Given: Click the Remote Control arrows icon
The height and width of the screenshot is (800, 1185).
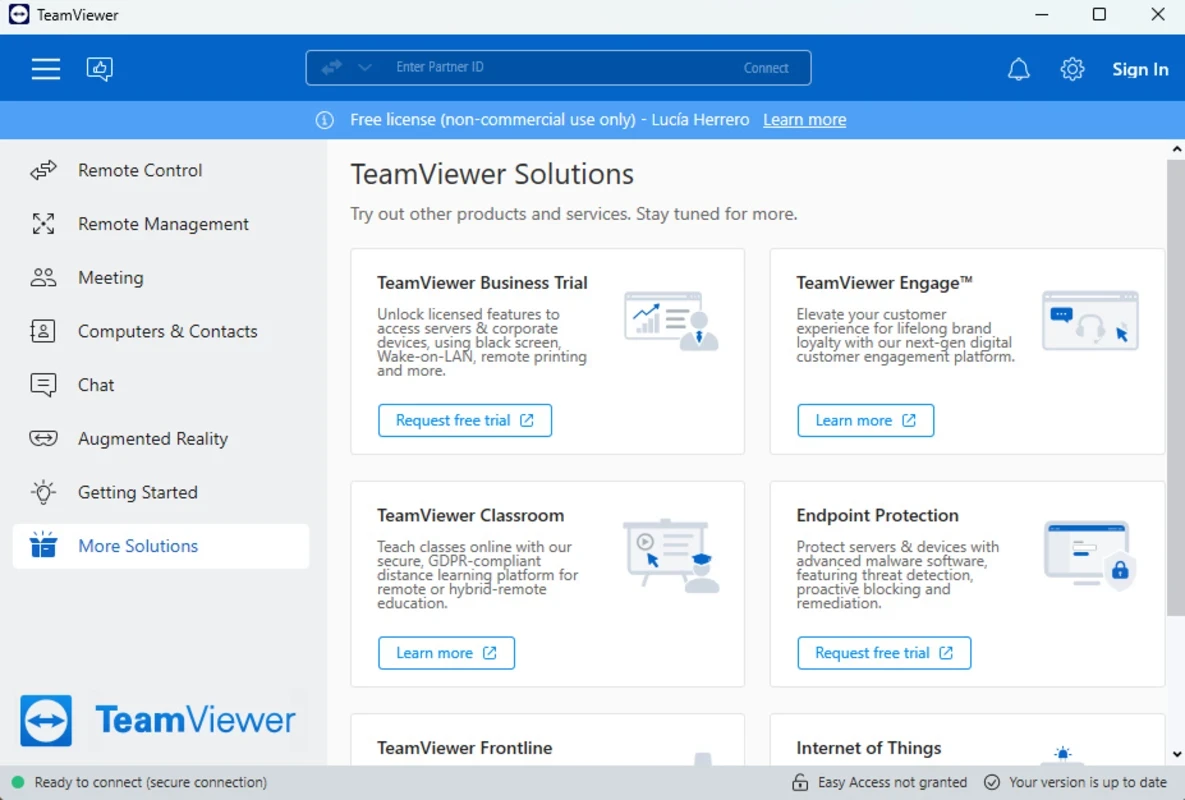Looking at the screenshot, I should pyautogui.click(x=43, y=171).
